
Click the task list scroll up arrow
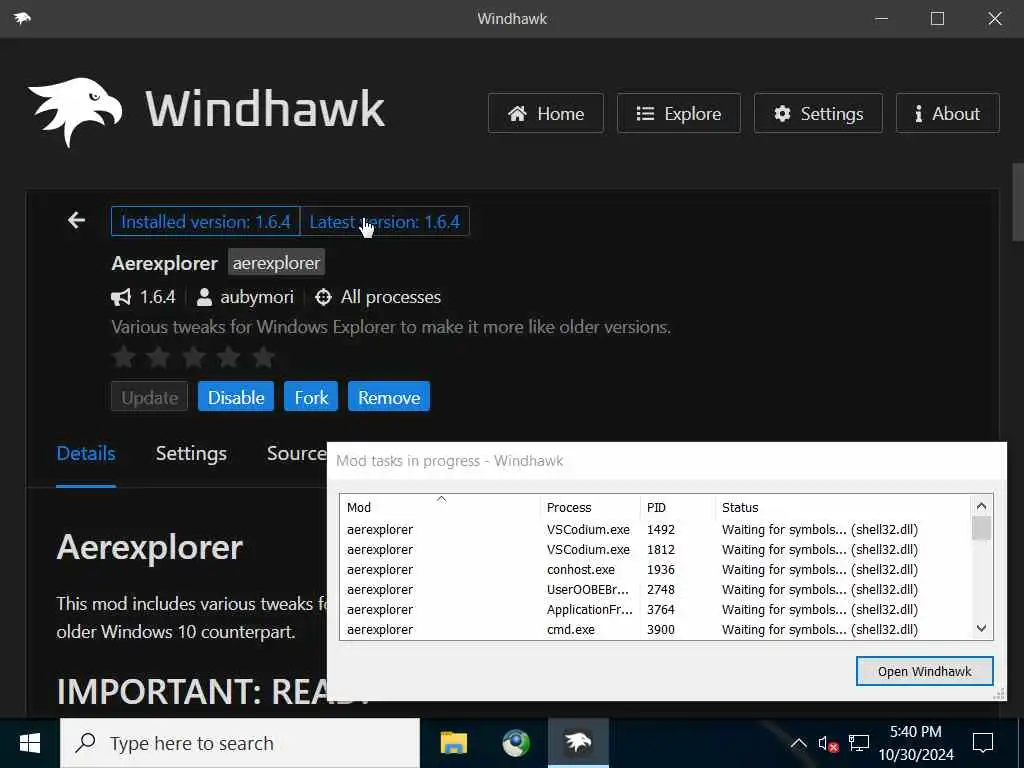point(981,505)
